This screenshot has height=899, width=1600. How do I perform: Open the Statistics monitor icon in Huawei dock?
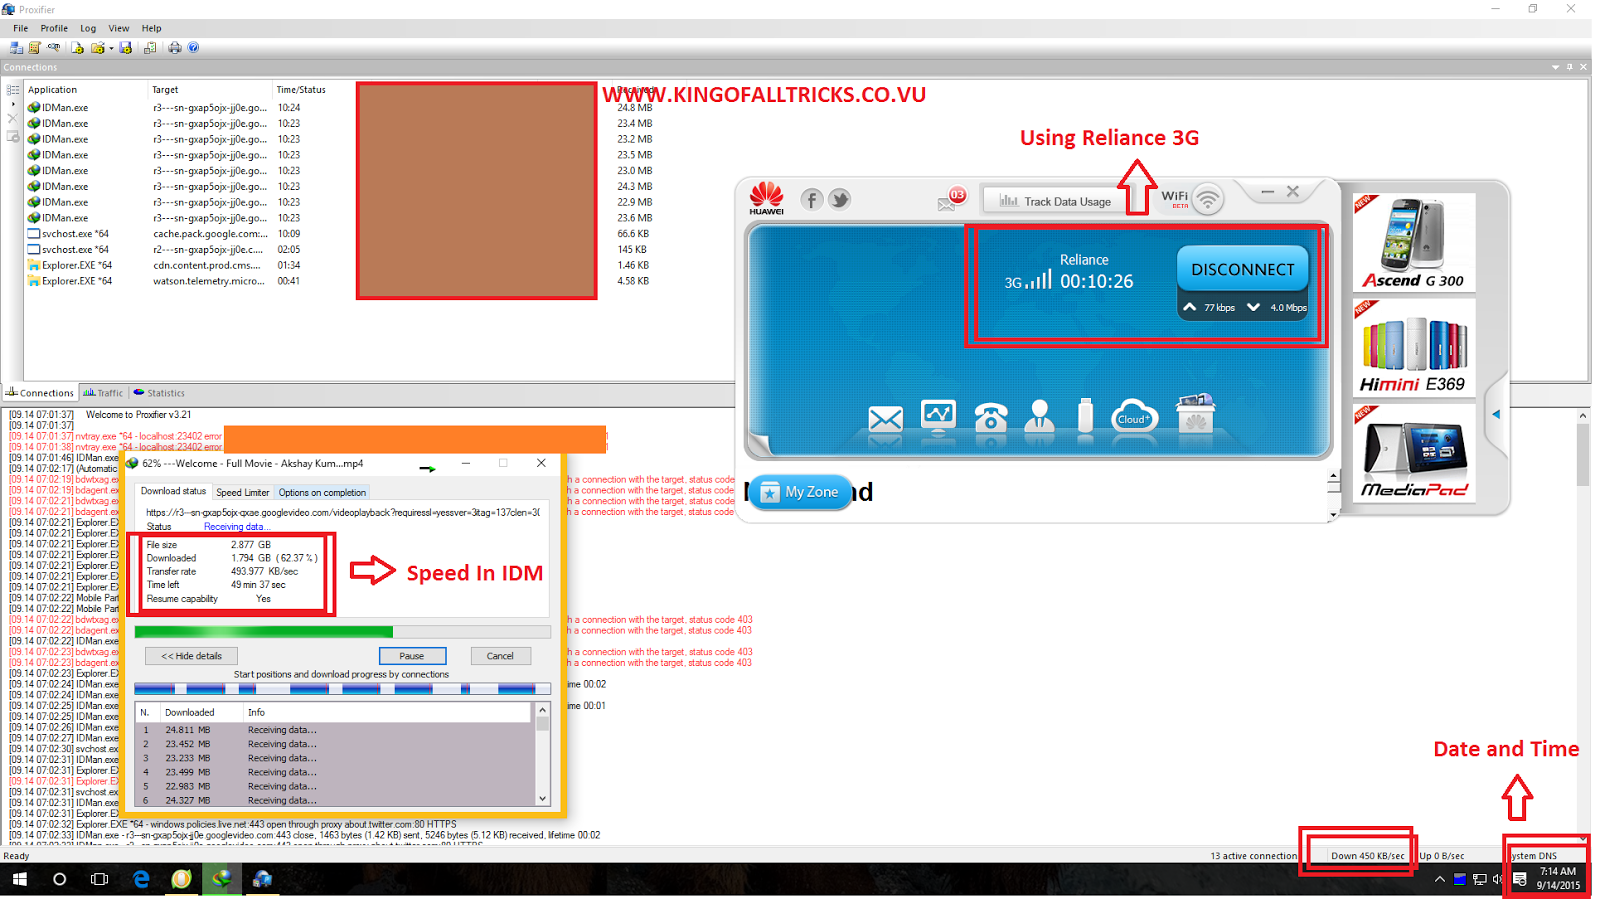pyautogui.click(x=938, y=414)
